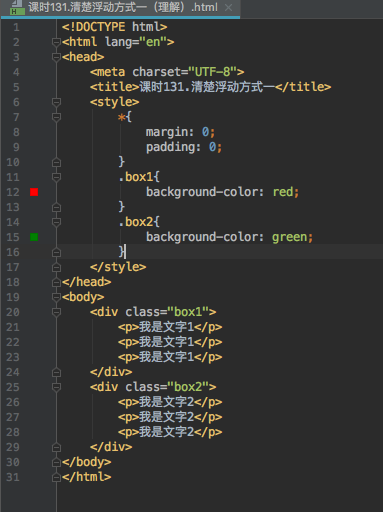Click the value red on line 12
The width and height of the screenshot is (383, 512).
[283, 192]
